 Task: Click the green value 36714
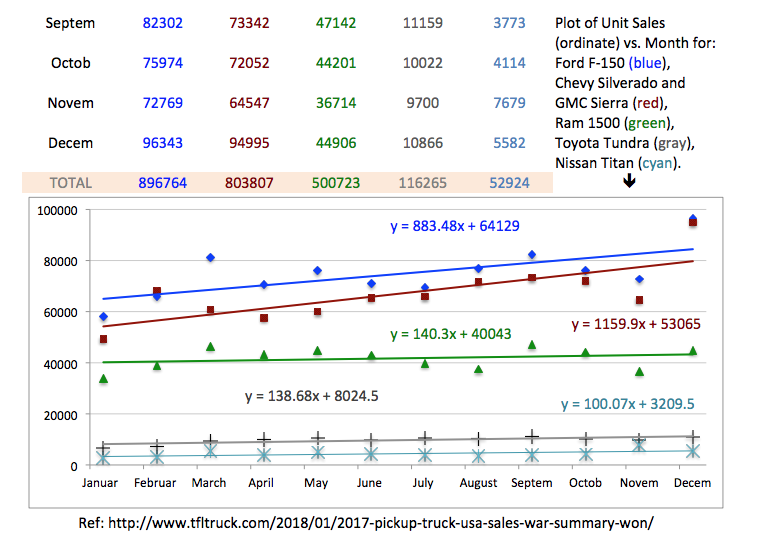[335, 103]
